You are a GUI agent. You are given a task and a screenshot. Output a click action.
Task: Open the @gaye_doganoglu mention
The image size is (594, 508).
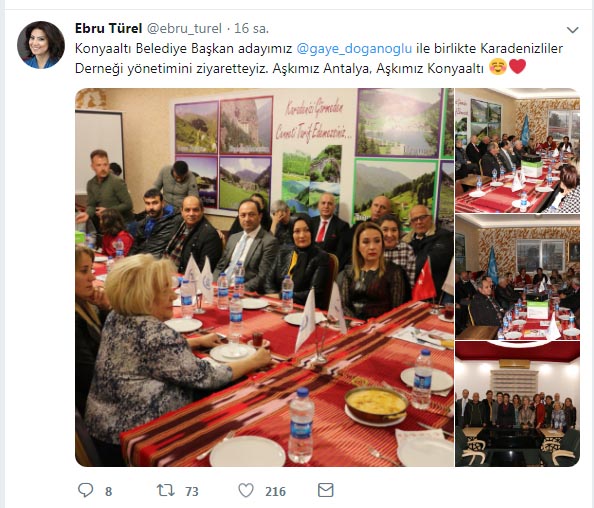(x=354, y=48)
